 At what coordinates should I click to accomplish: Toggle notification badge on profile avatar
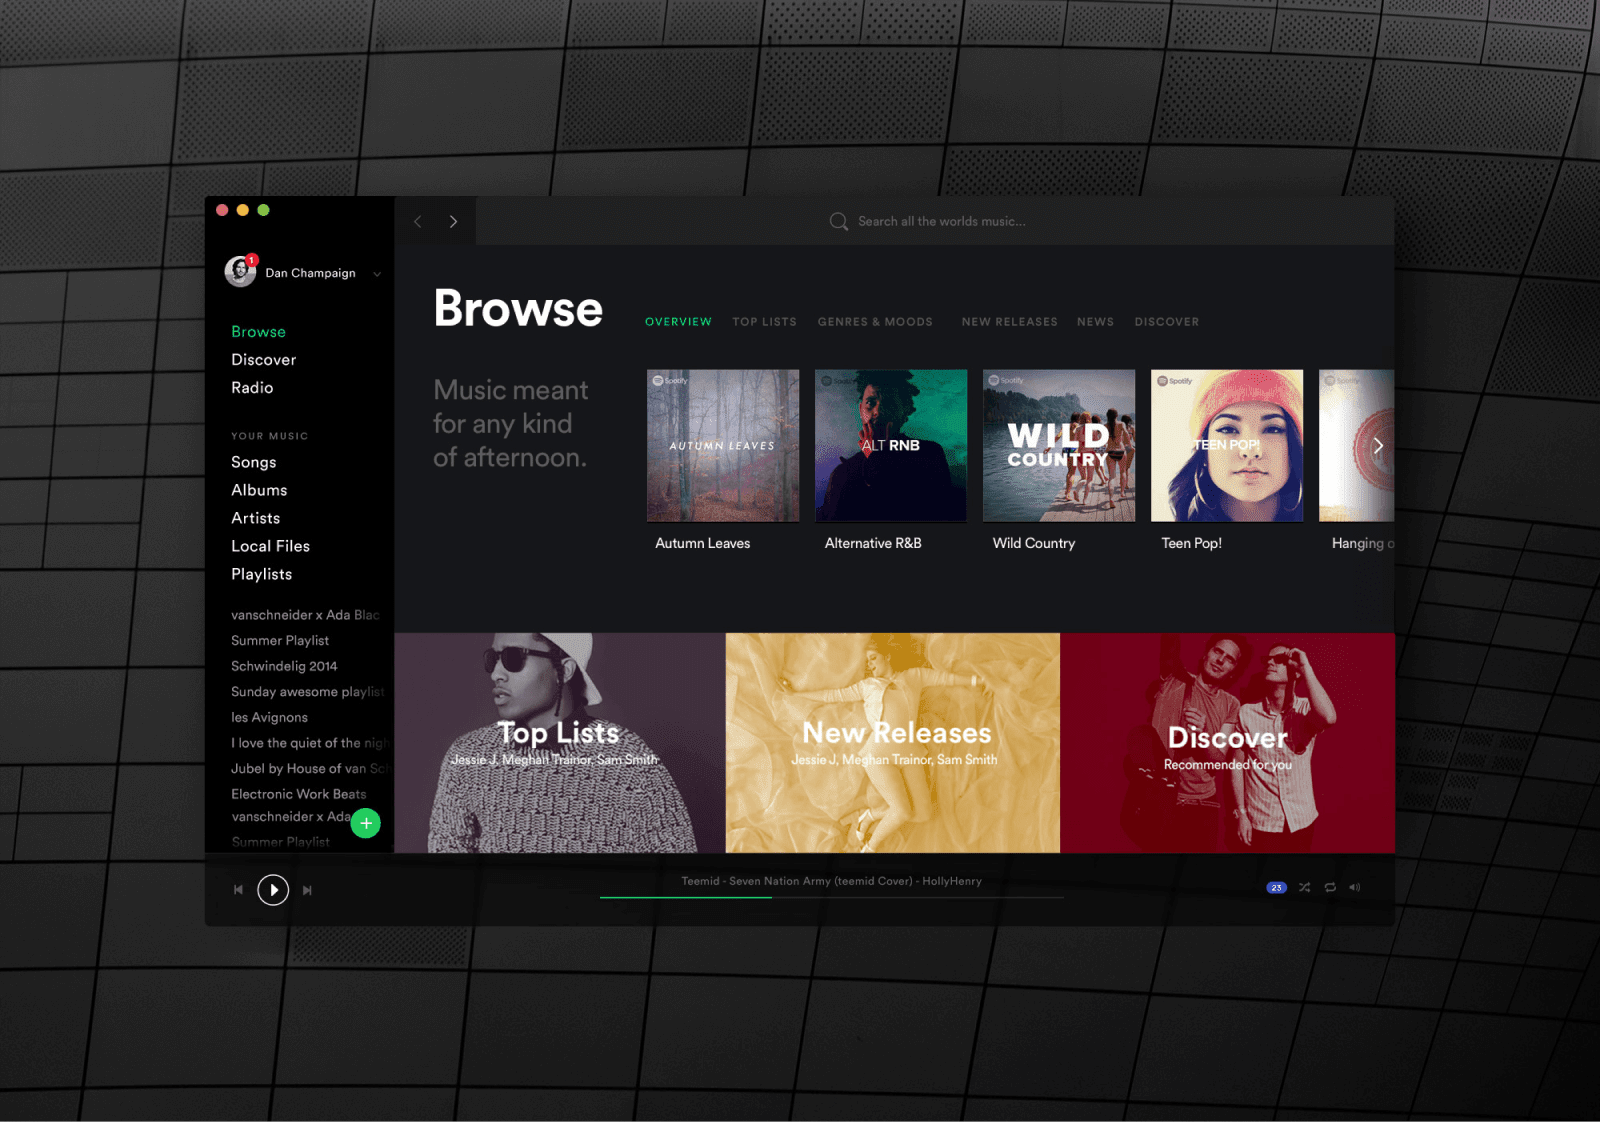(x=252, y=258)
